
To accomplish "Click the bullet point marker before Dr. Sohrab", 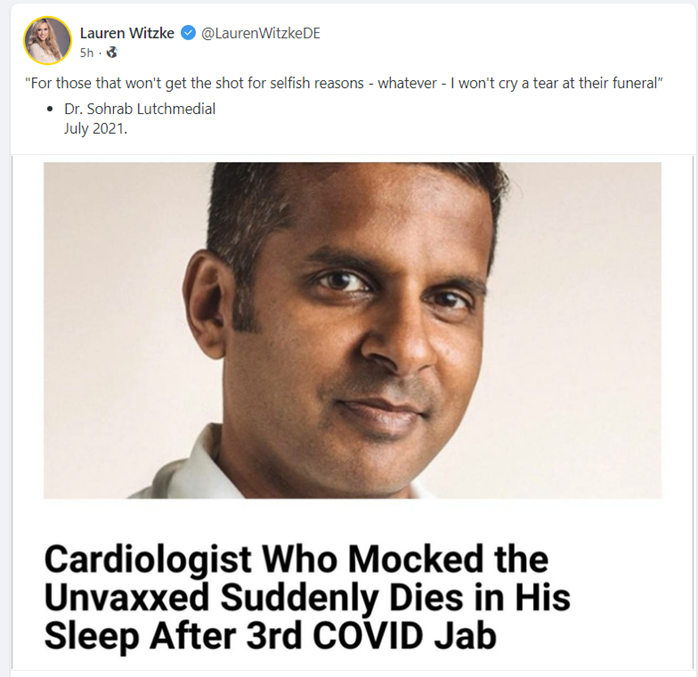I will (x=51, y=110).
